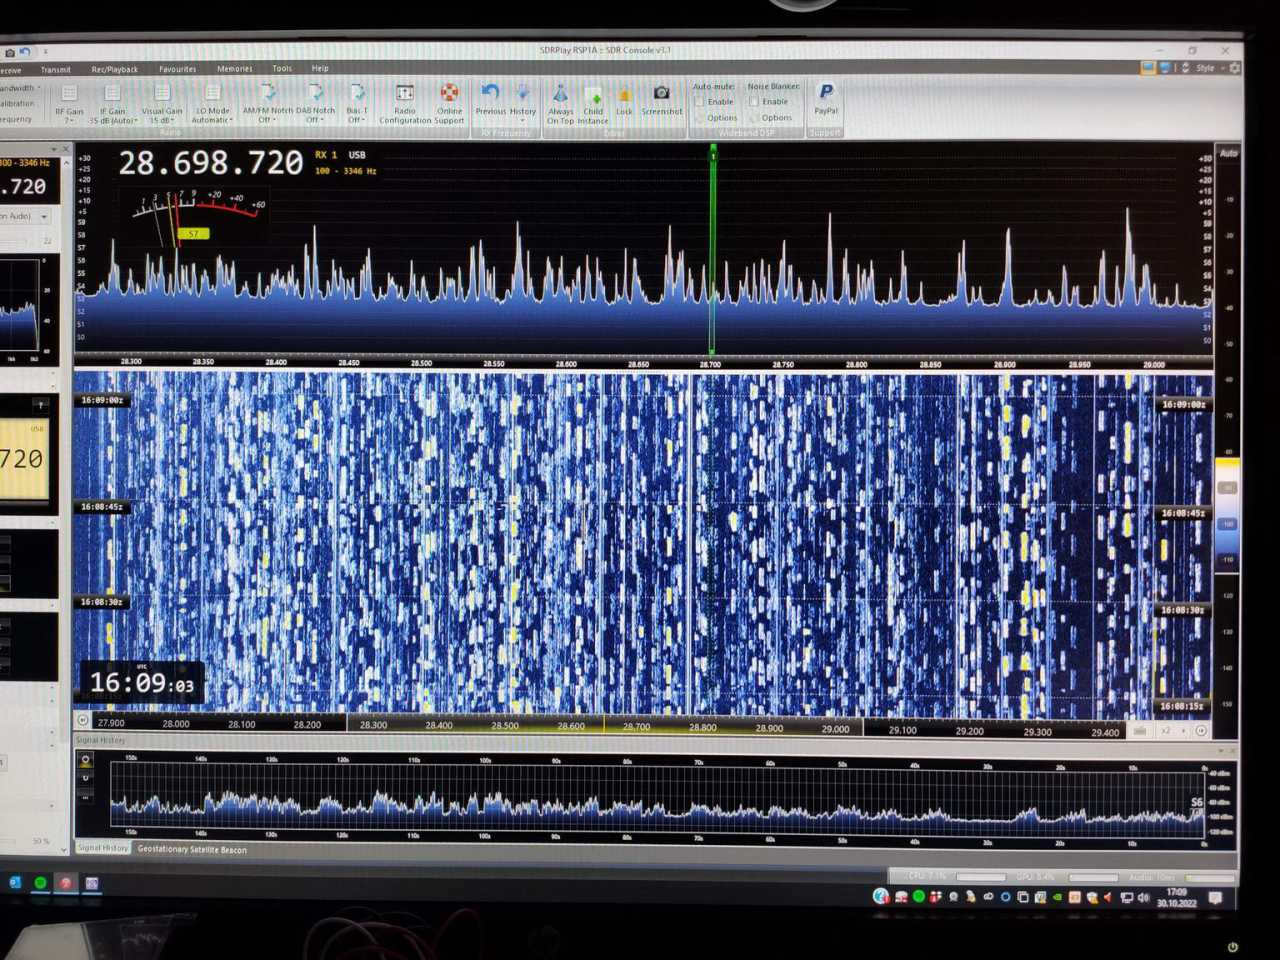
Task: Expand the Bandwidth dropdown
Action: point(20,88)
